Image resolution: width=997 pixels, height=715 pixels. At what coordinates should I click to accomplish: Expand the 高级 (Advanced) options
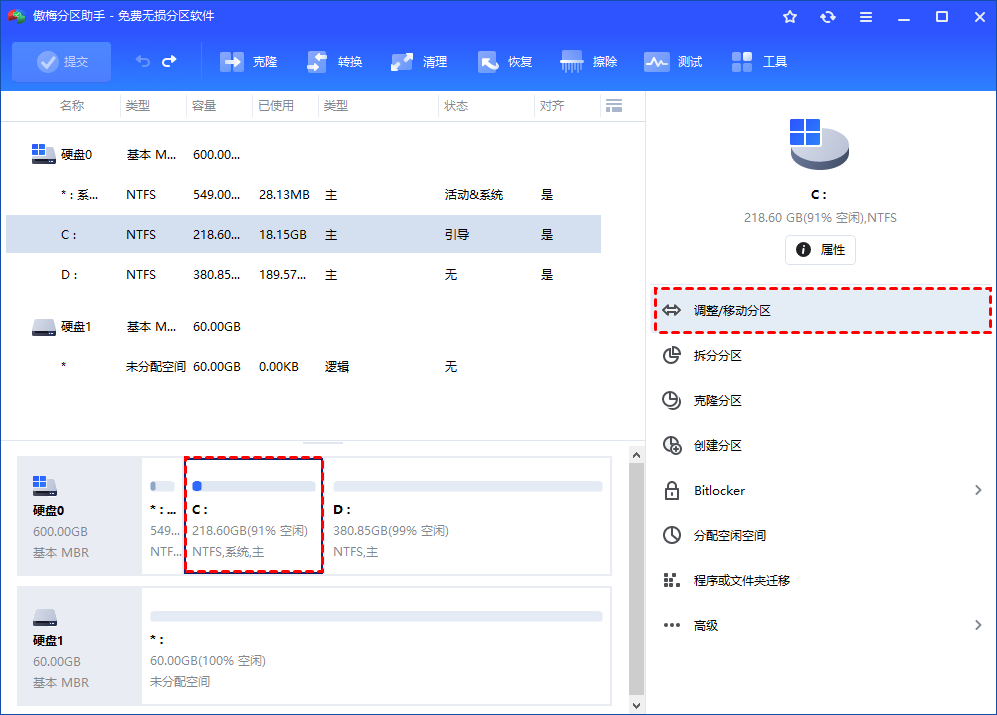tap(977, 626)
